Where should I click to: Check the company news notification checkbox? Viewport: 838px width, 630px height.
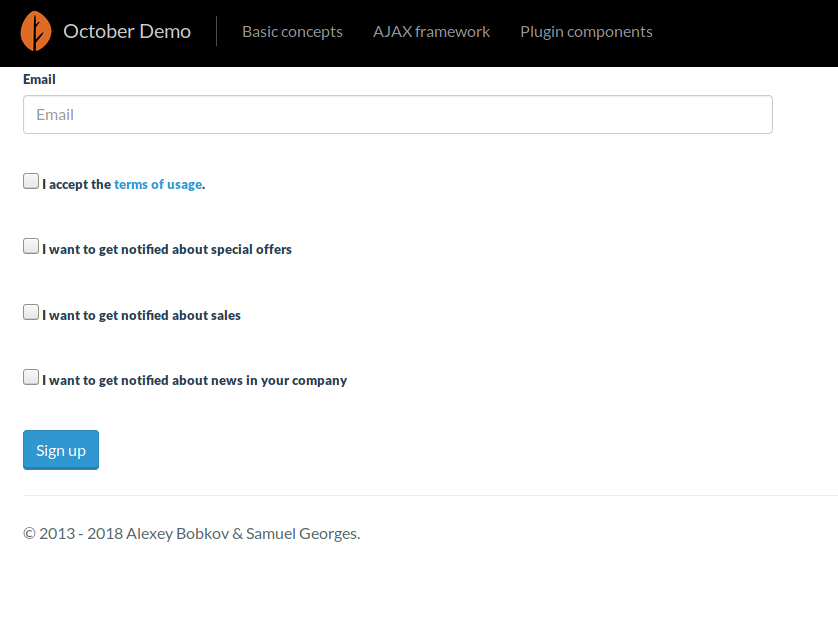[31, 377]
